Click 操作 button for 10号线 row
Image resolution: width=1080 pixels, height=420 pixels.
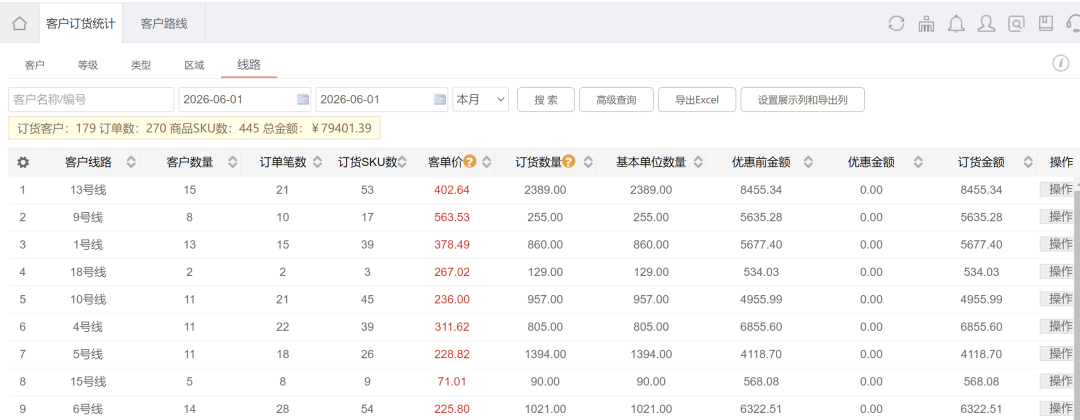(1057, 299)
